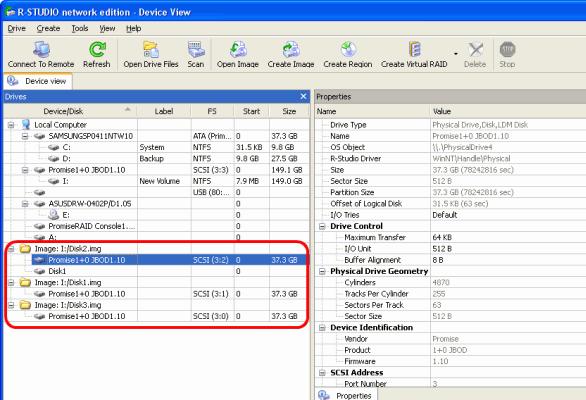Collapse the Drive Control properties group

(322, 226)
